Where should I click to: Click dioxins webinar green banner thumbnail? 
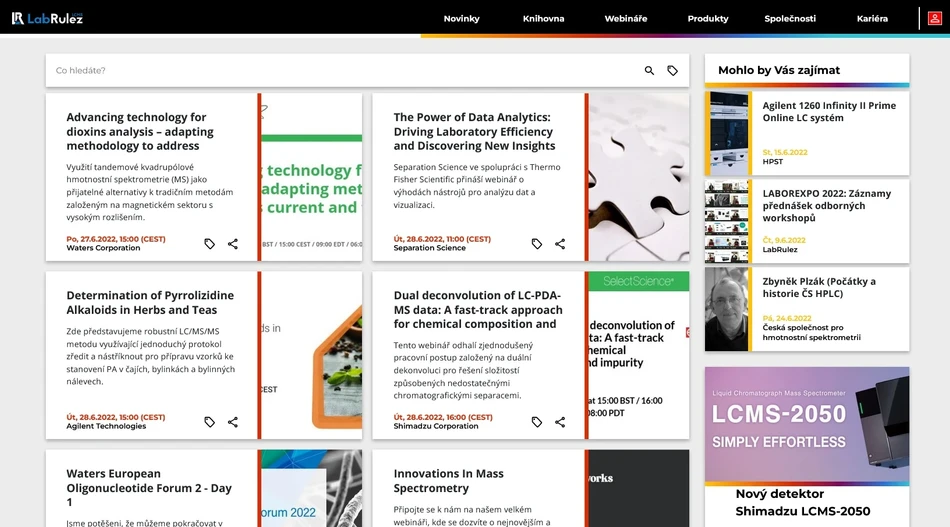[x=312, y=177]
